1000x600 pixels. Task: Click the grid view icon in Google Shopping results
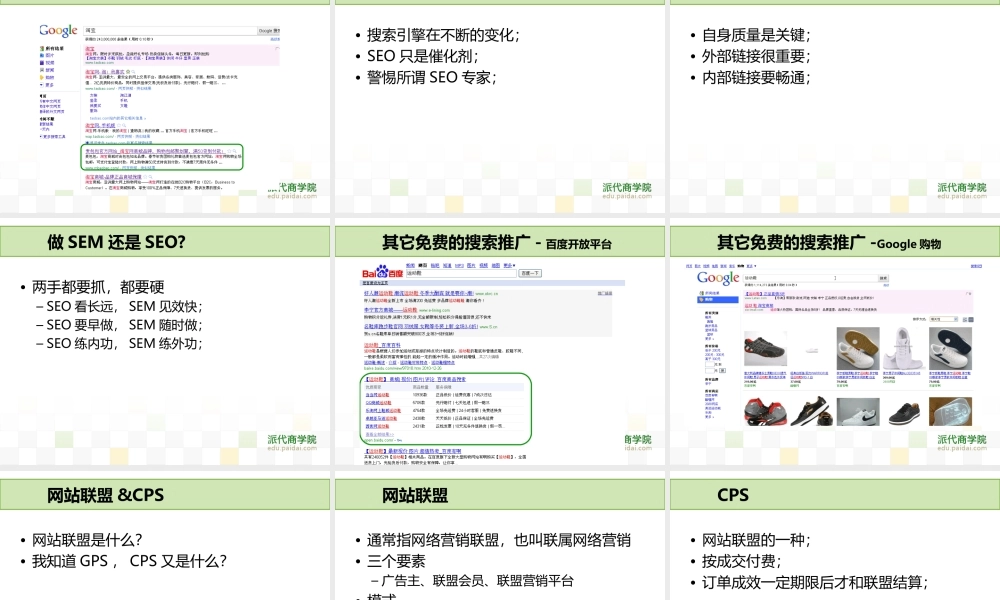pyautogui.click(x=971, y=319)
